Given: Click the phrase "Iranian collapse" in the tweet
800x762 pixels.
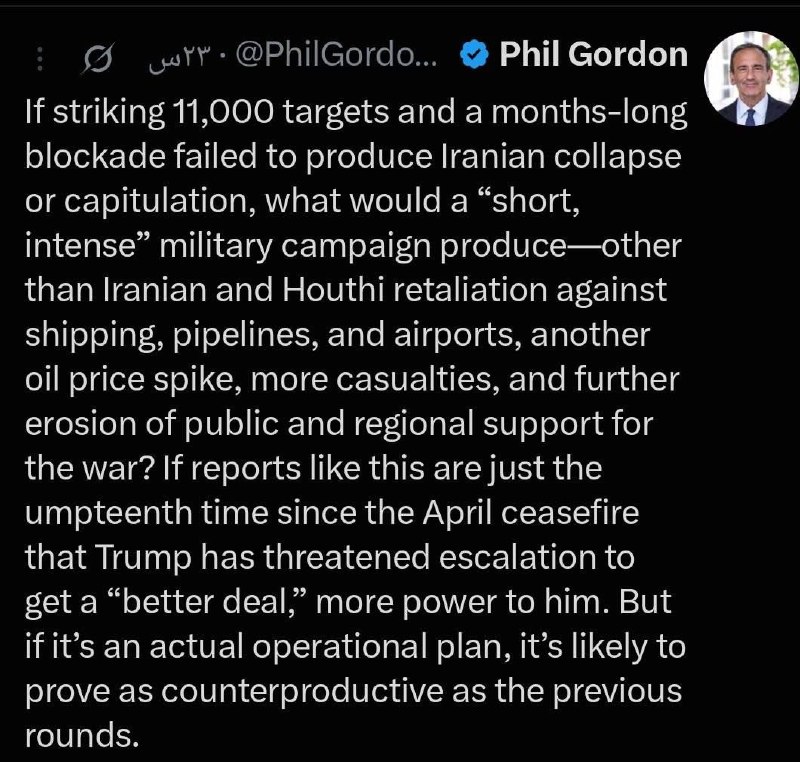Looking at the screenshot, I should pos(560,156).
